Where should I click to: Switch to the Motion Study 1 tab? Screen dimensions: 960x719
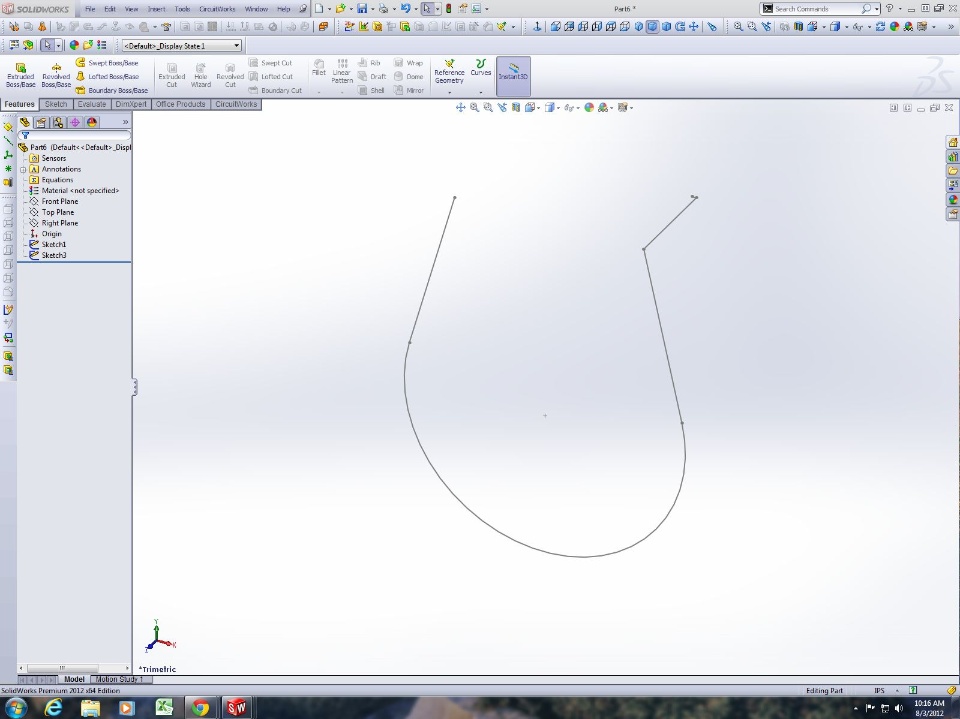(x=119, y=679)
